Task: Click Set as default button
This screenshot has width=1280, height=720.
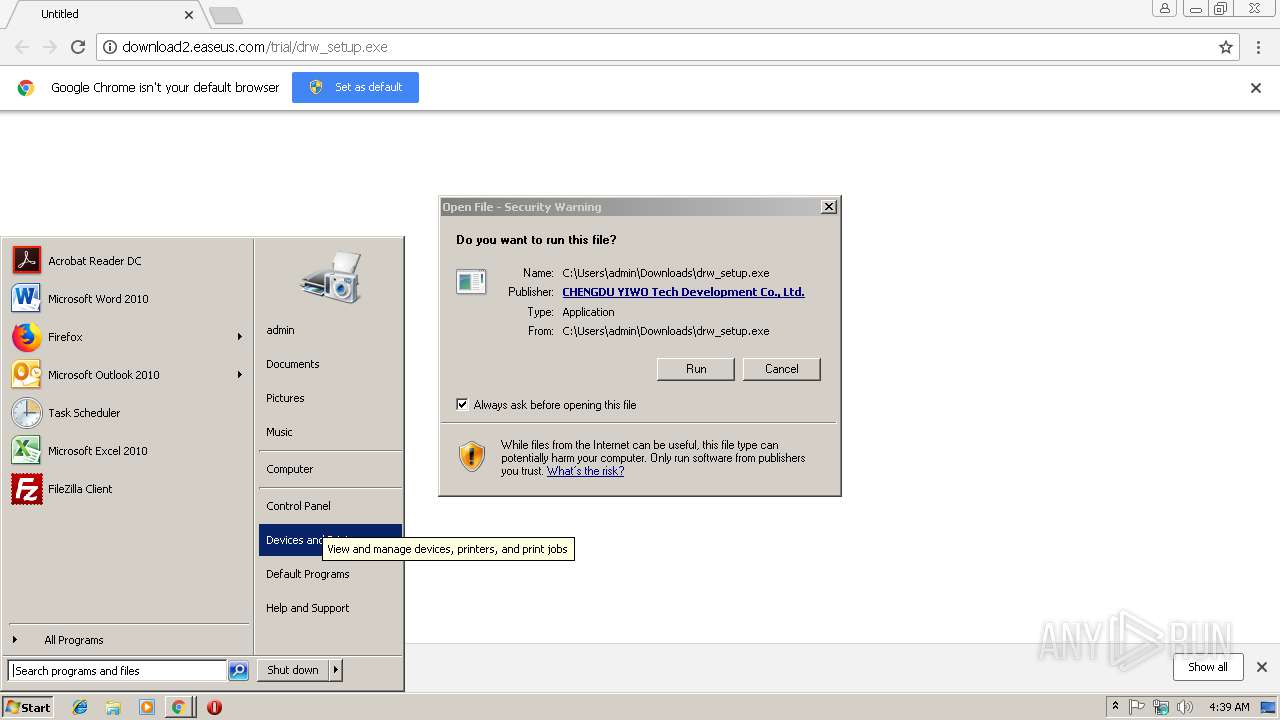Action: coord(355,87)
